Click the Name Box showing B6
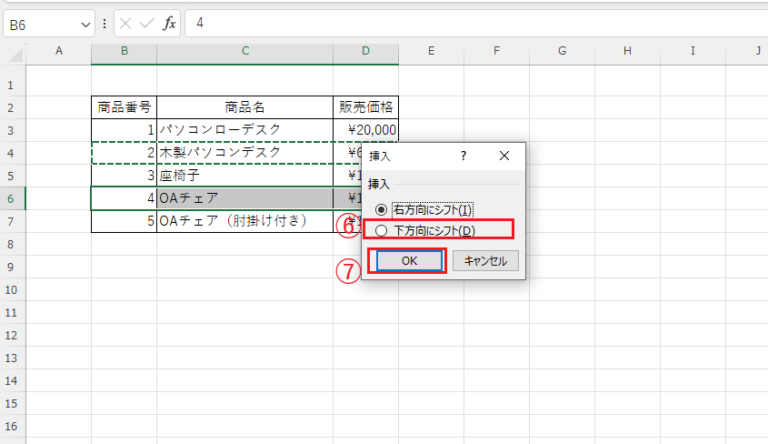The image size is (768, 444). (x=40, y=21)
